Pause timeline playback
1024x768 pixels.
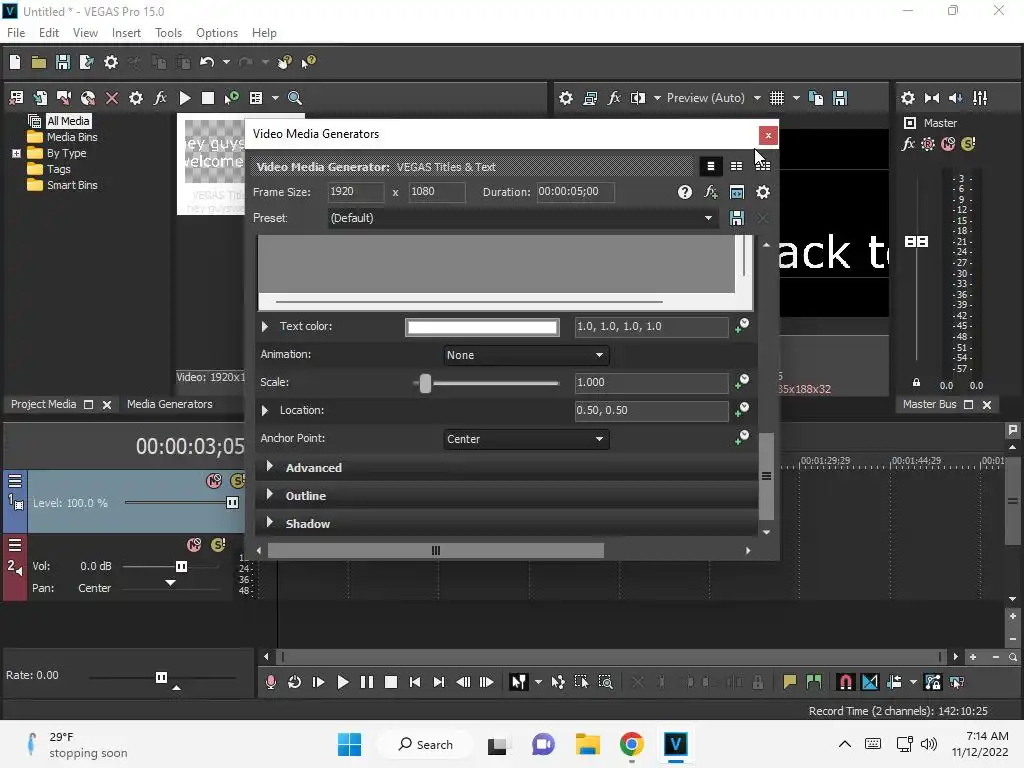pyautogui.click(x=366, y=682)
